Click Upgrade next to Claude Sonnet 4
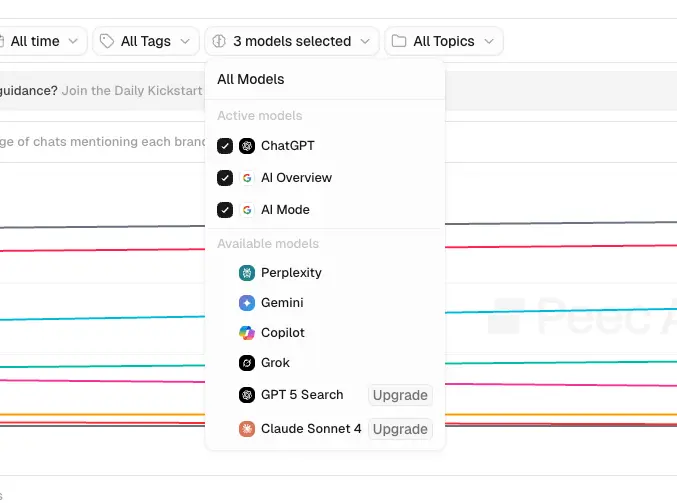Viewport: 677px width, 503px height. point(400,429)
